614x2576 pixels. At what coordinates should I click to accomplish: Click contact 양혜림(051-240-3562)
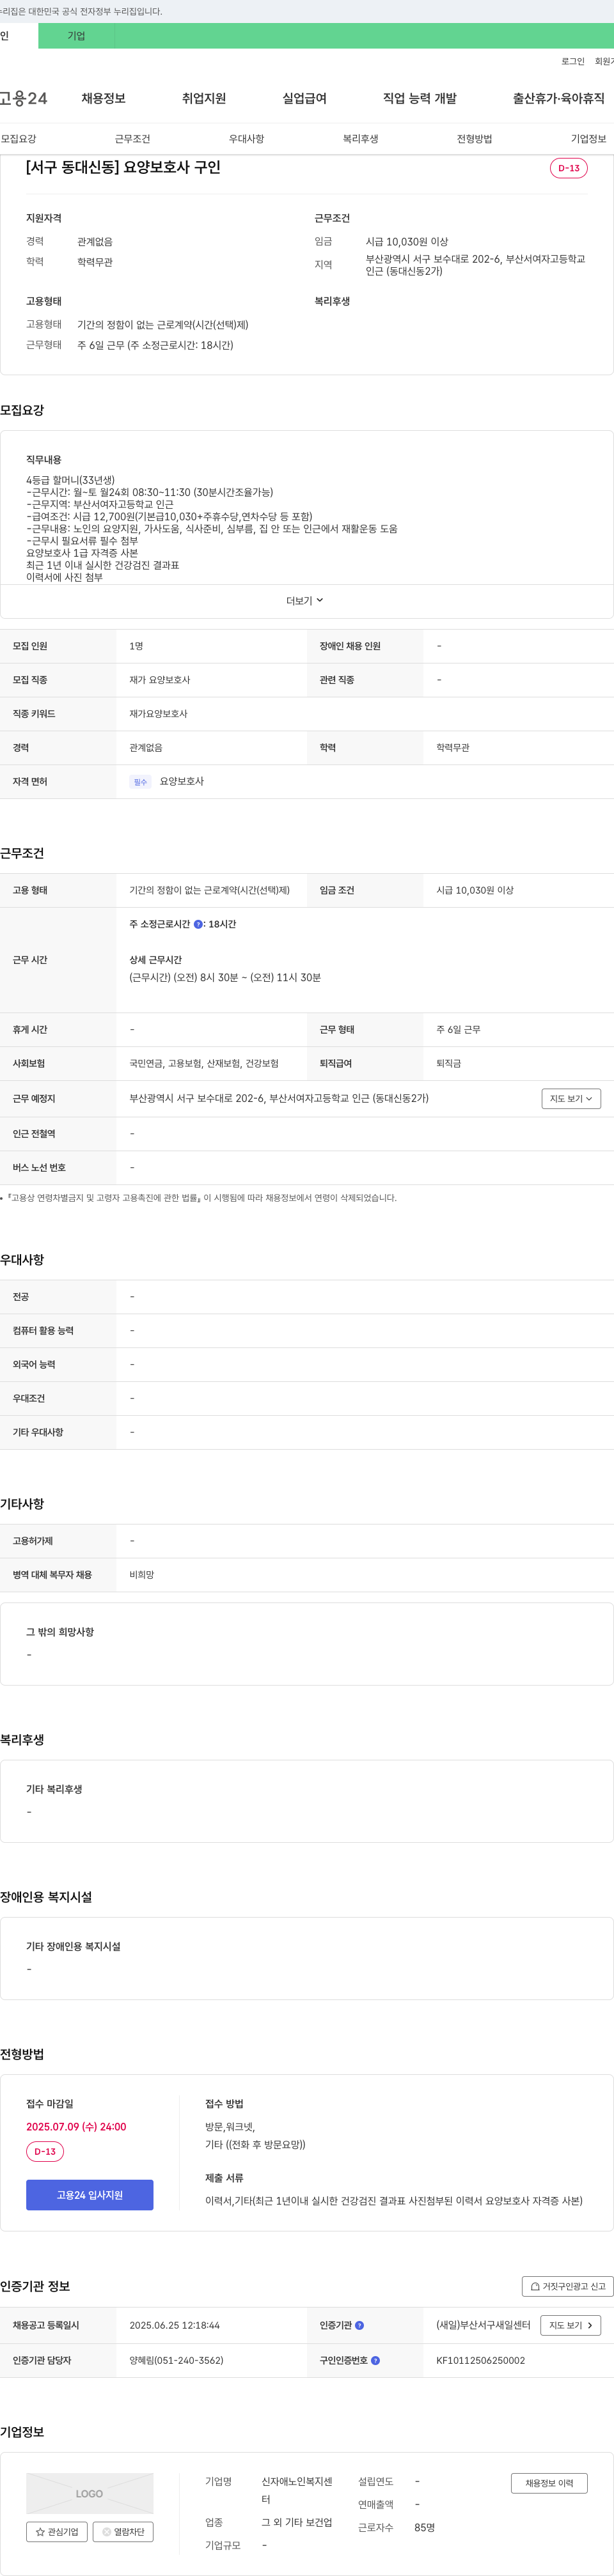pyautogui.click(x=176, y=2360)
